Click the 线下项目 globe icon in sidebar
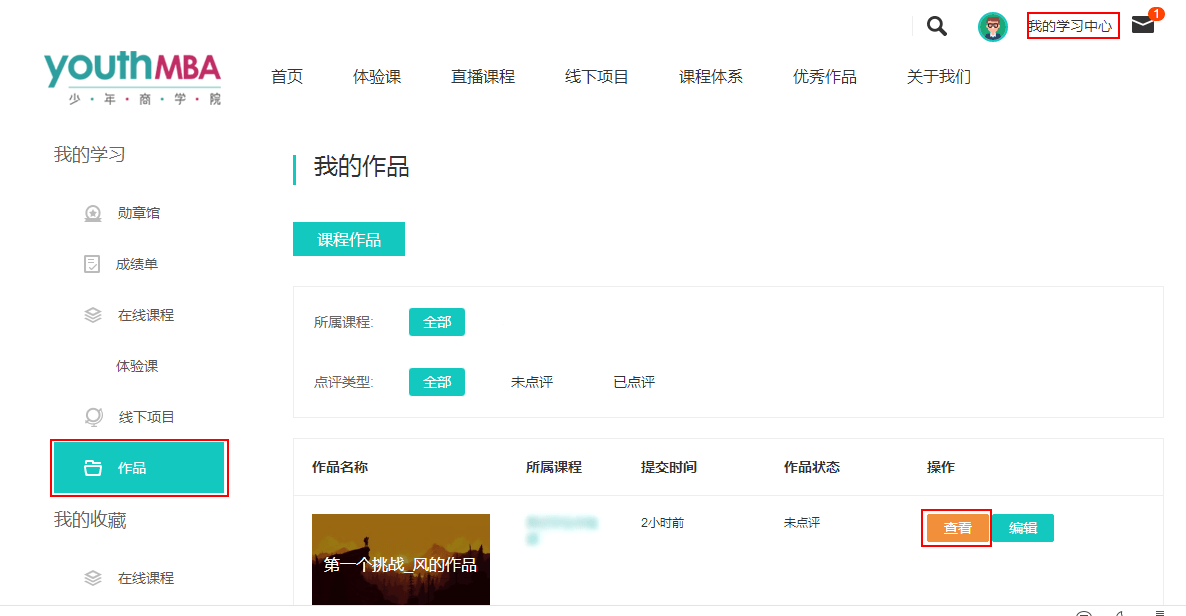This screenshot has height=616, width=1186. click(93, 417)
